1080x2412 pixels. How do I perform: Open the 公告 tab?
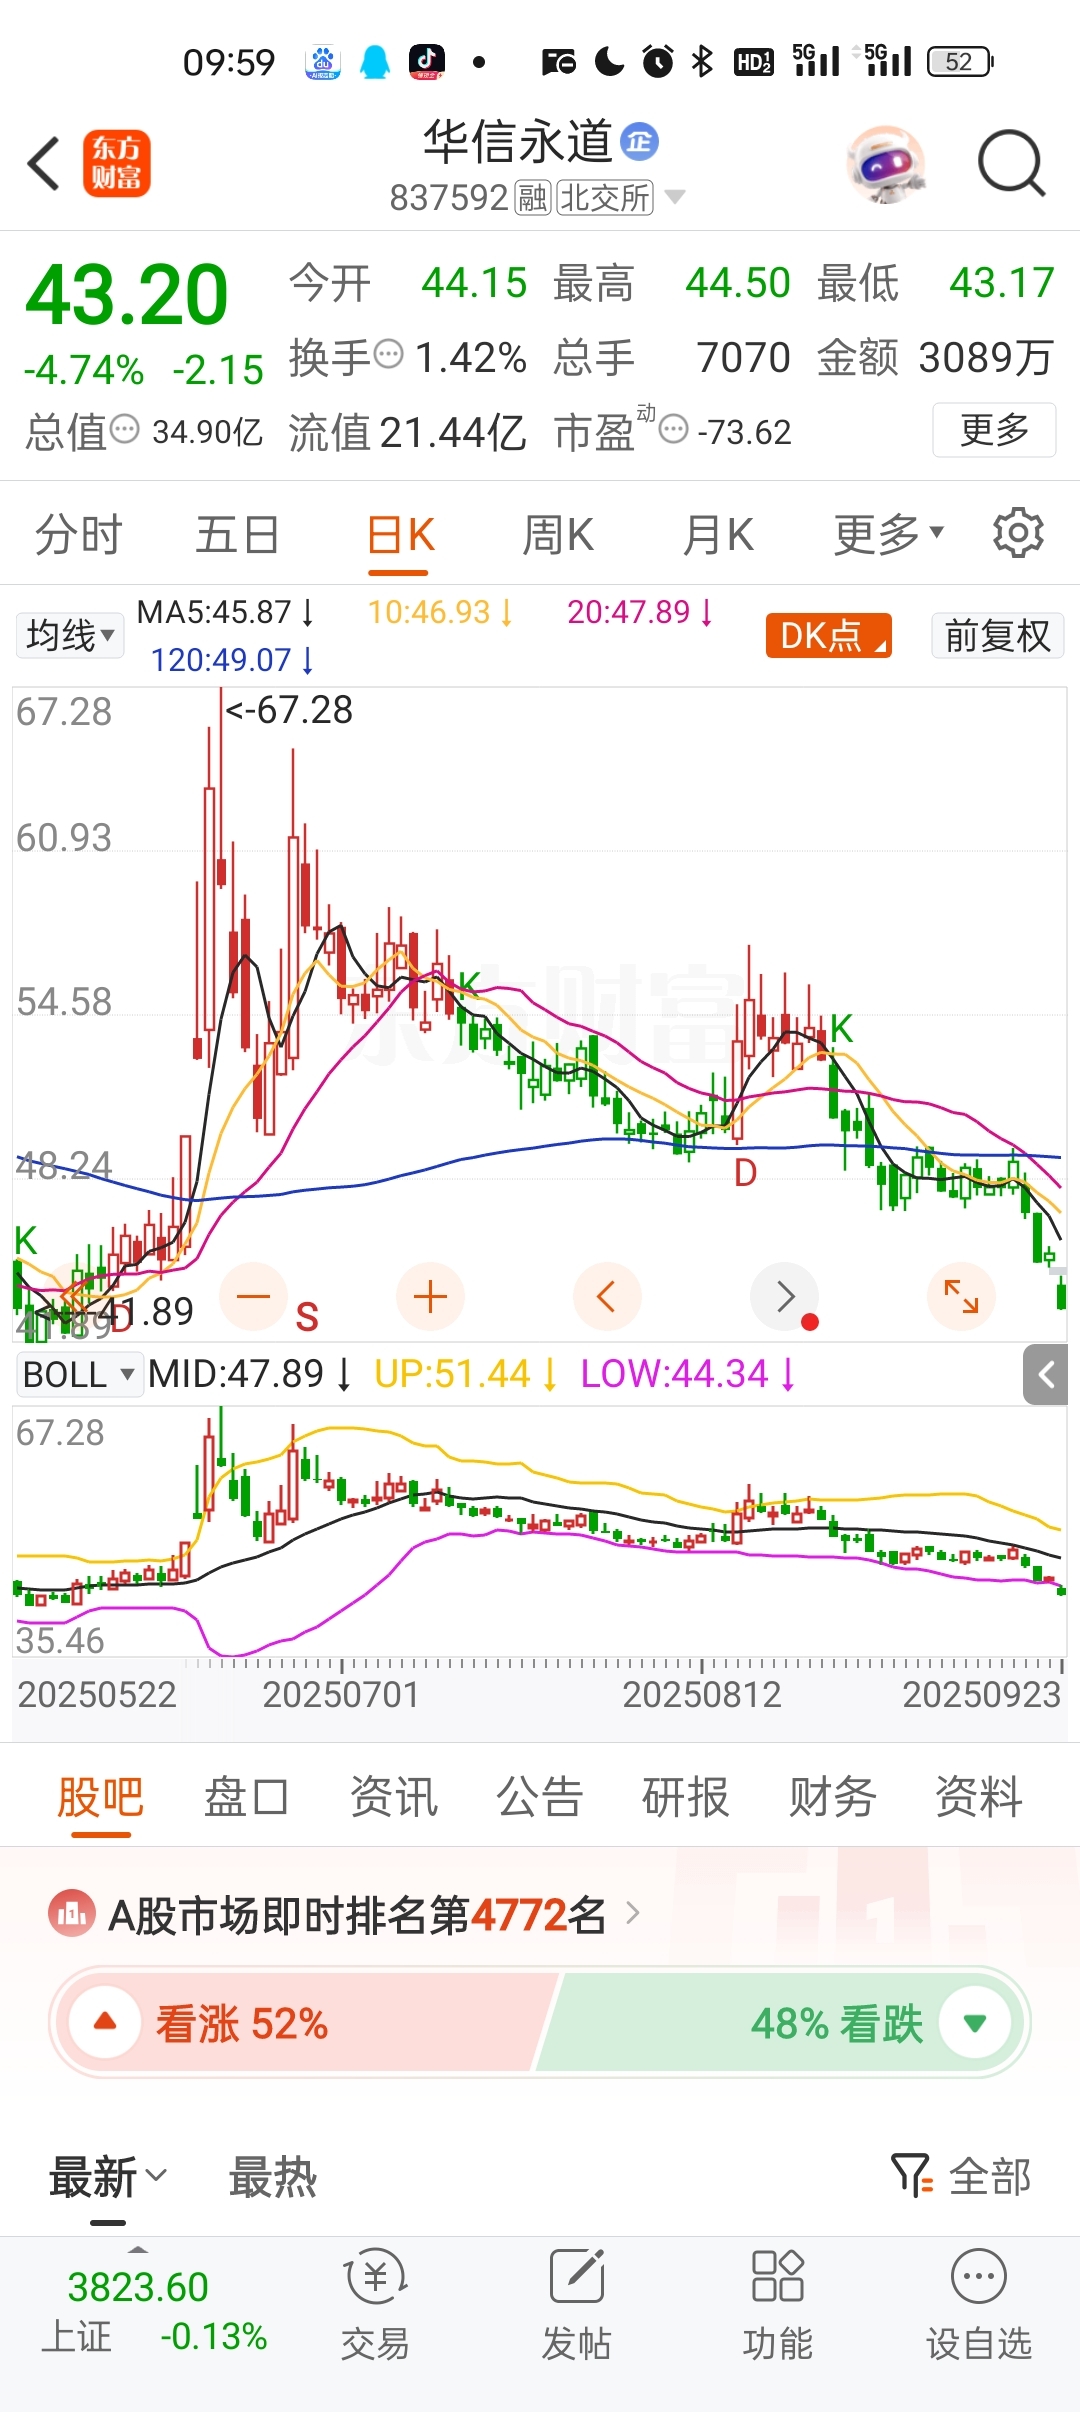(540, 1796)
